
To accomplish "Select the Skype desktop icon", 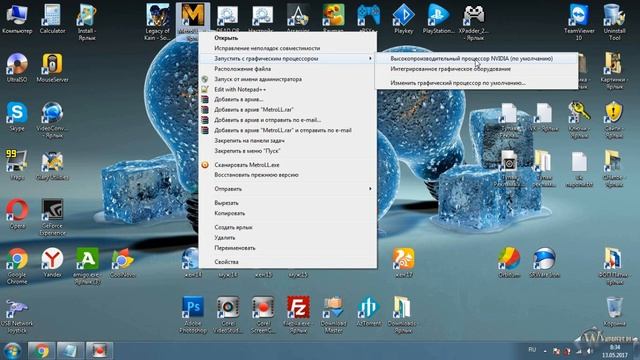I will [17, 117].
